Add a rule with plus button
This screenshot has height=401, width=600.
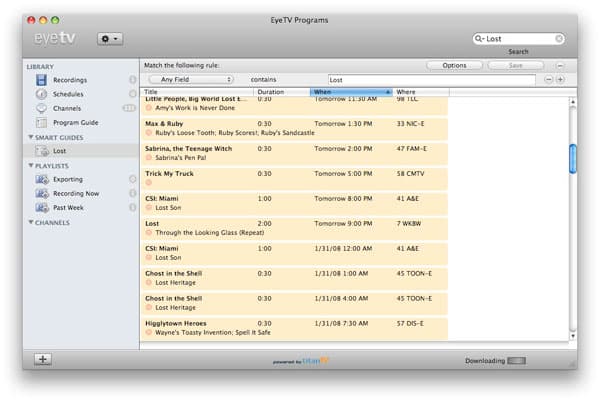point(560,80)
